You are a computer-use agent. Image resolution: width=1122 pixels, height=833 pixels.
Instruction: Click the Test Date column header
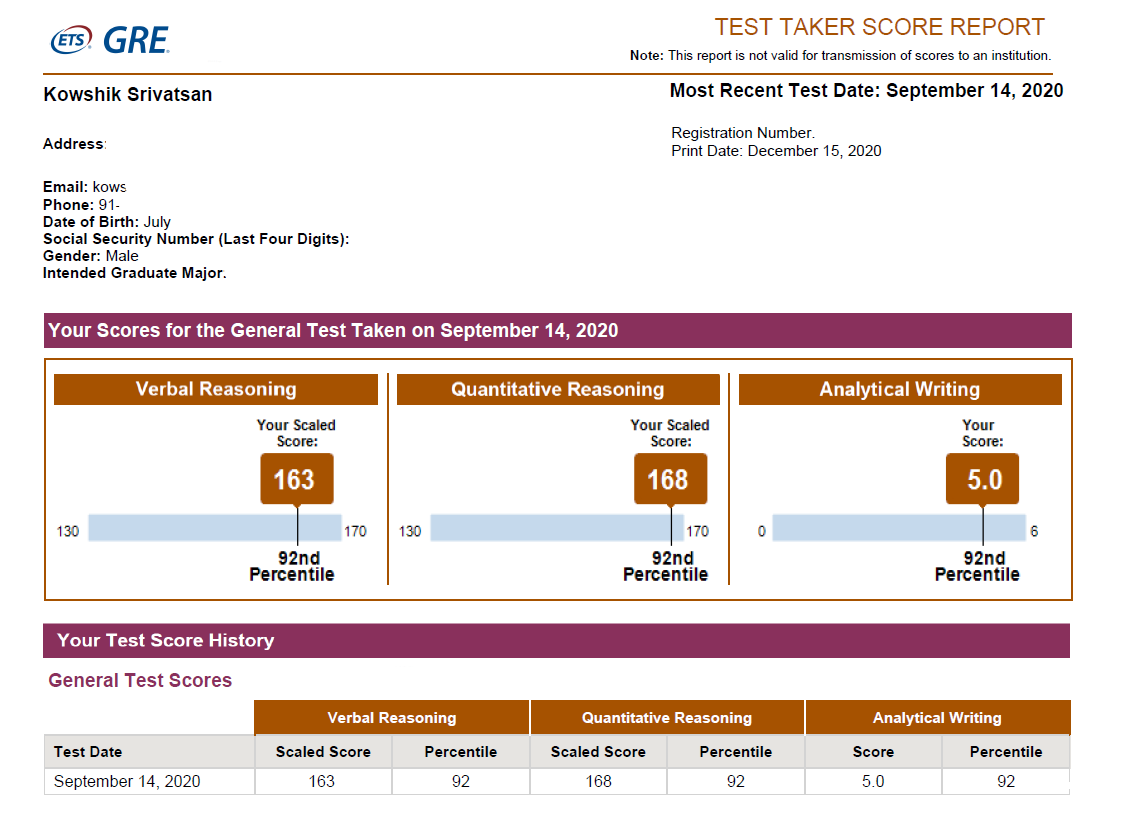tap(149, 752)
